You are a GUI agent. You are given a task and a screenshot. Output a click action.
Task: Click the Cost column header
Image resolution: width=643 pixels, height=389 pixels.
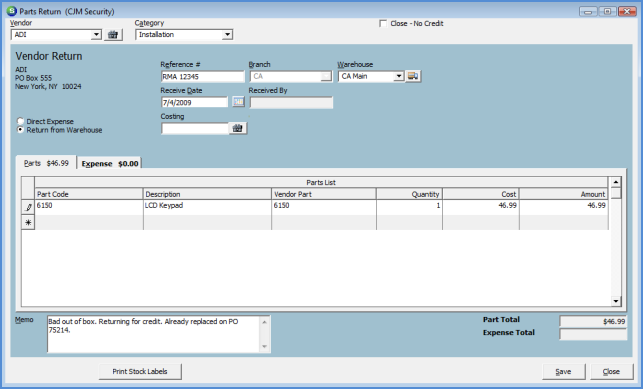point(481,194)
